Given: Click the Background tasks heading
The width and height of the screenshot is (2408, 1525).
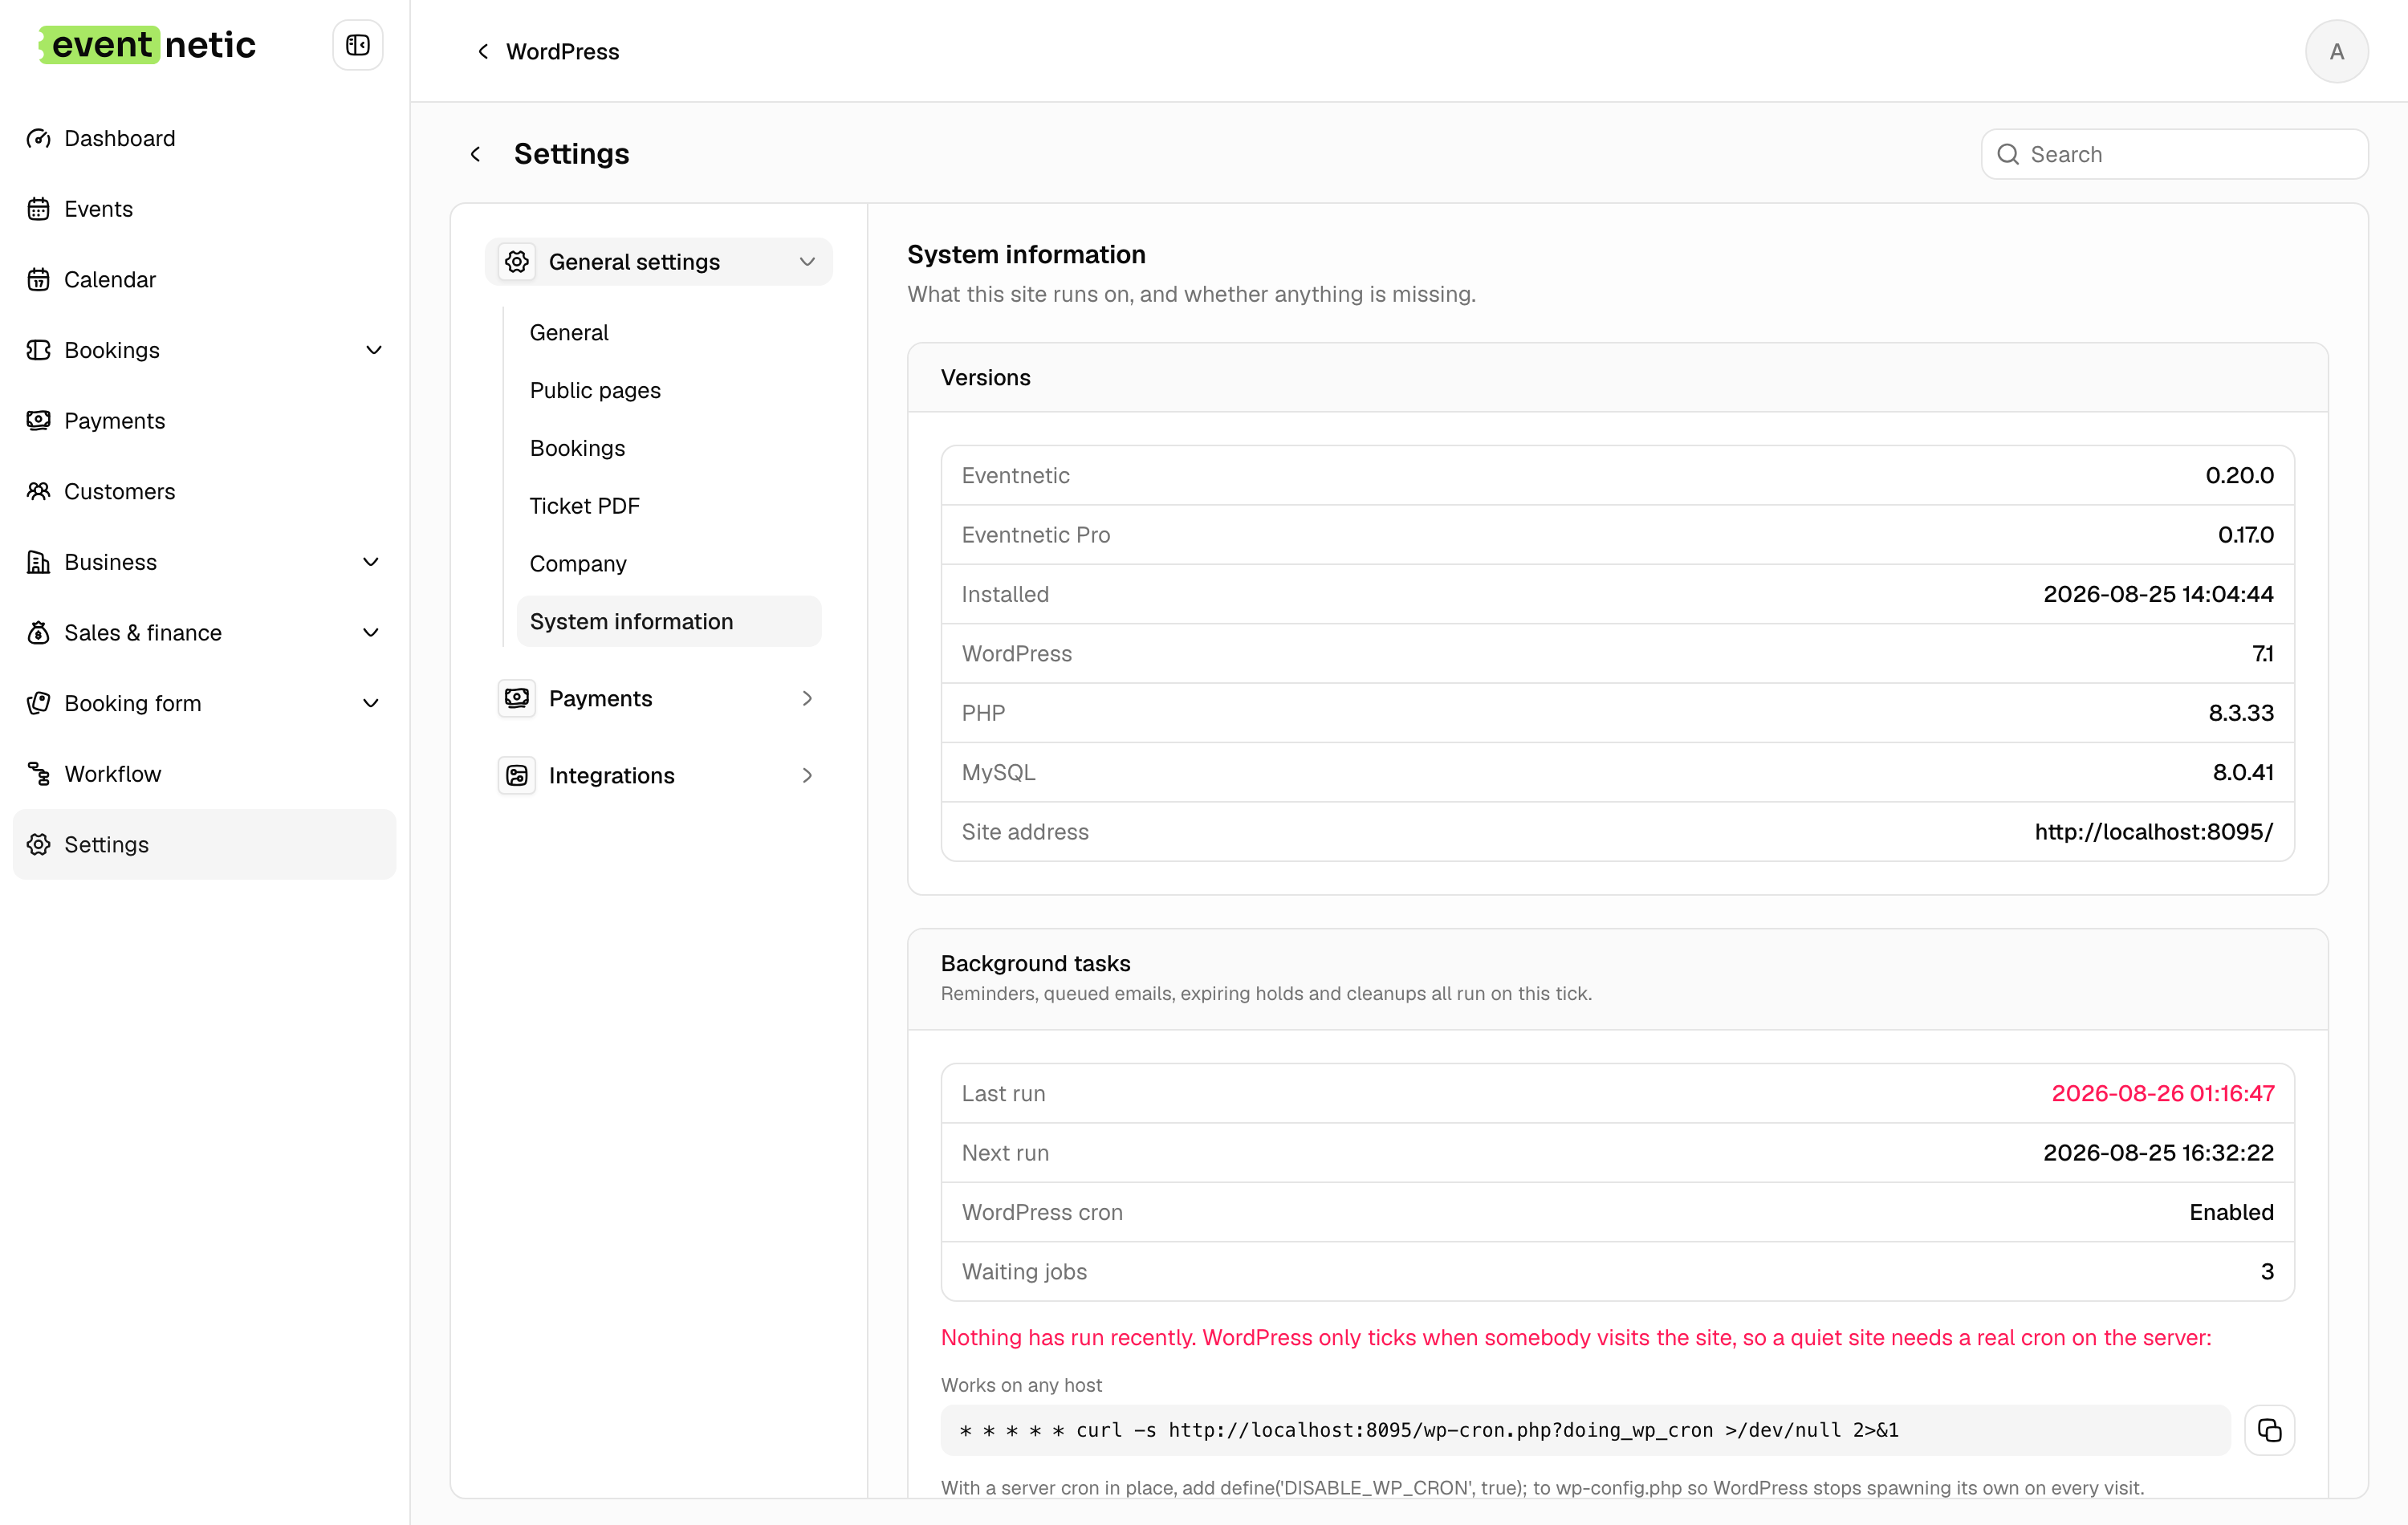Looking at the screenshot, I should (x=1035, y=963).
